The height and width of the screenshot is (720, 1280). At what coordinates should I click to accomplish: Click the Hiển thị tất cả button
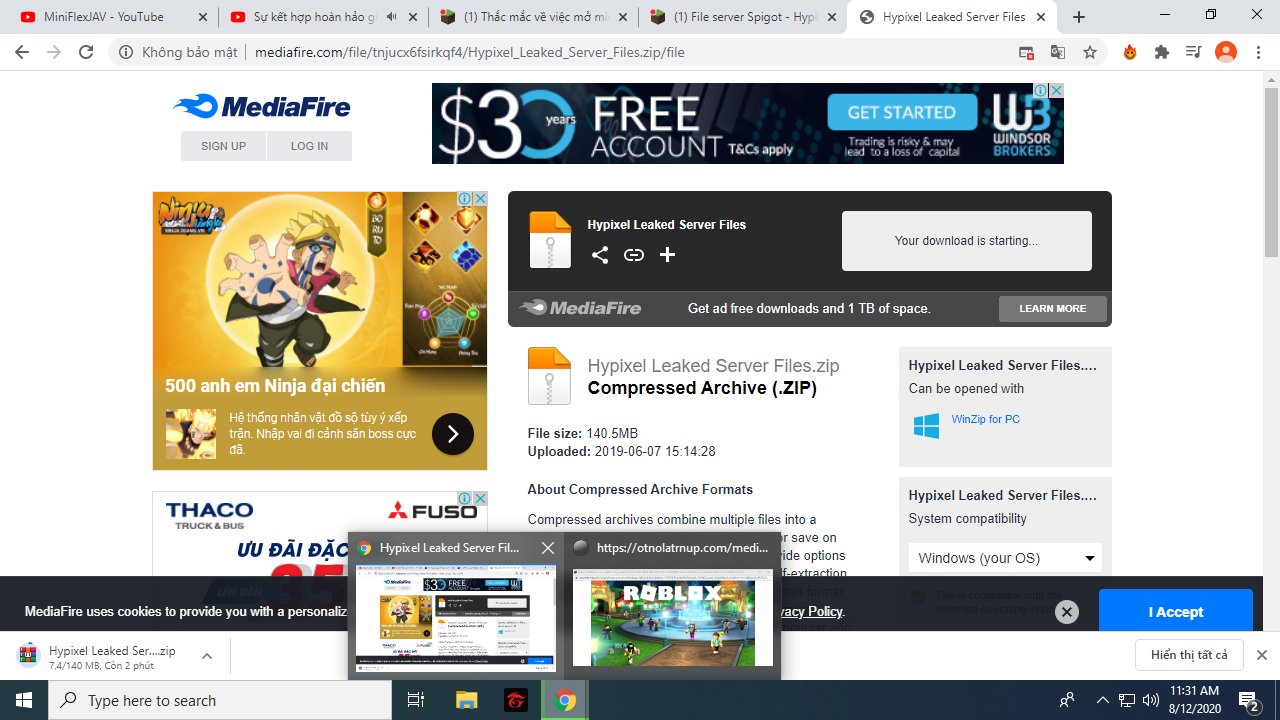pos(1189,655)
